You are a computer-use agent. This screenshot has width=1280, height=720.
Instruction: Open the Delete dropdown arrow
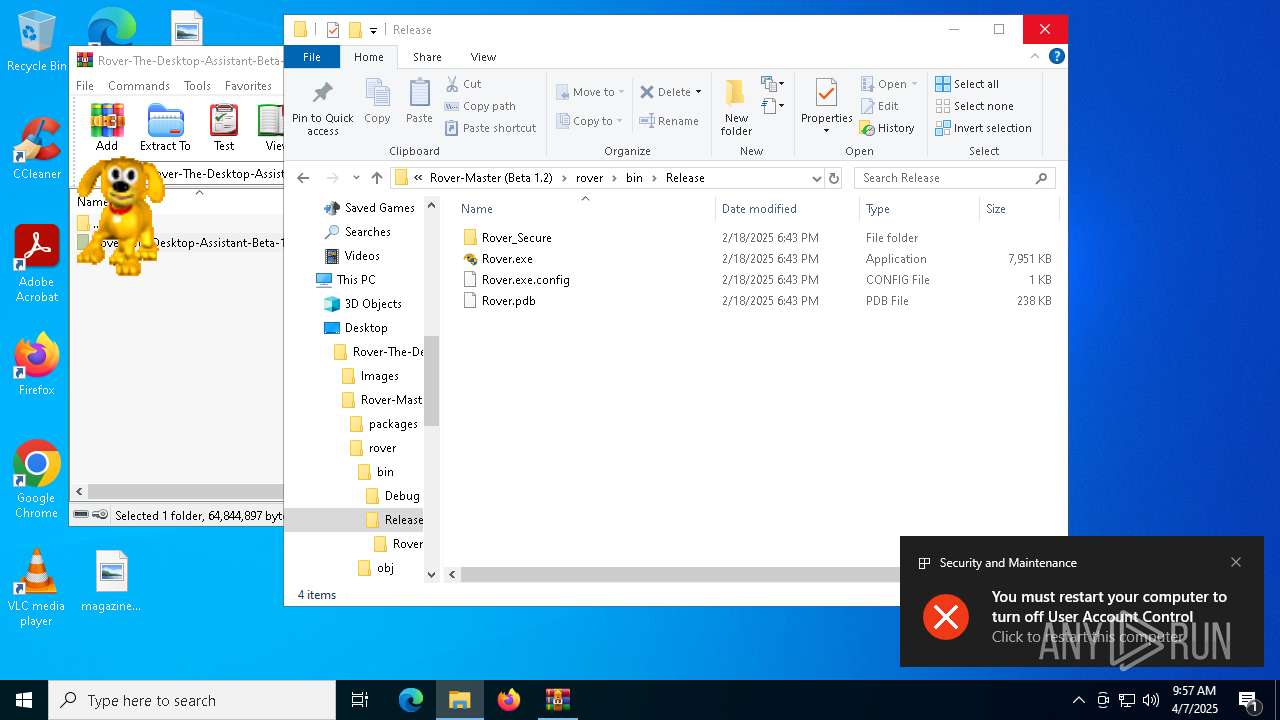click(698, 92)
